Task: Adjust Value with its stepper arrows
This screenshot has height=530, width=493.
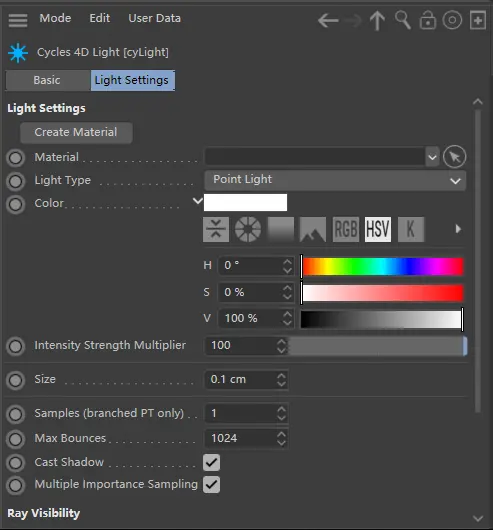Action: (x=288, y=319)
